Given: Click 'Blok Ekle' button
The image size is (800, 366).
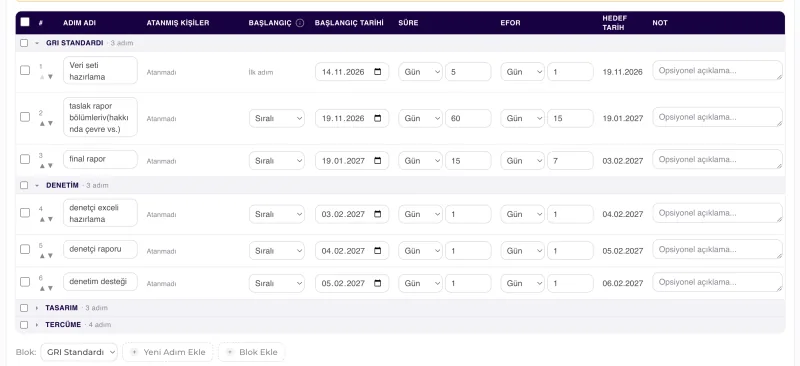Looking at the screenshot, I should pos(252,352).
